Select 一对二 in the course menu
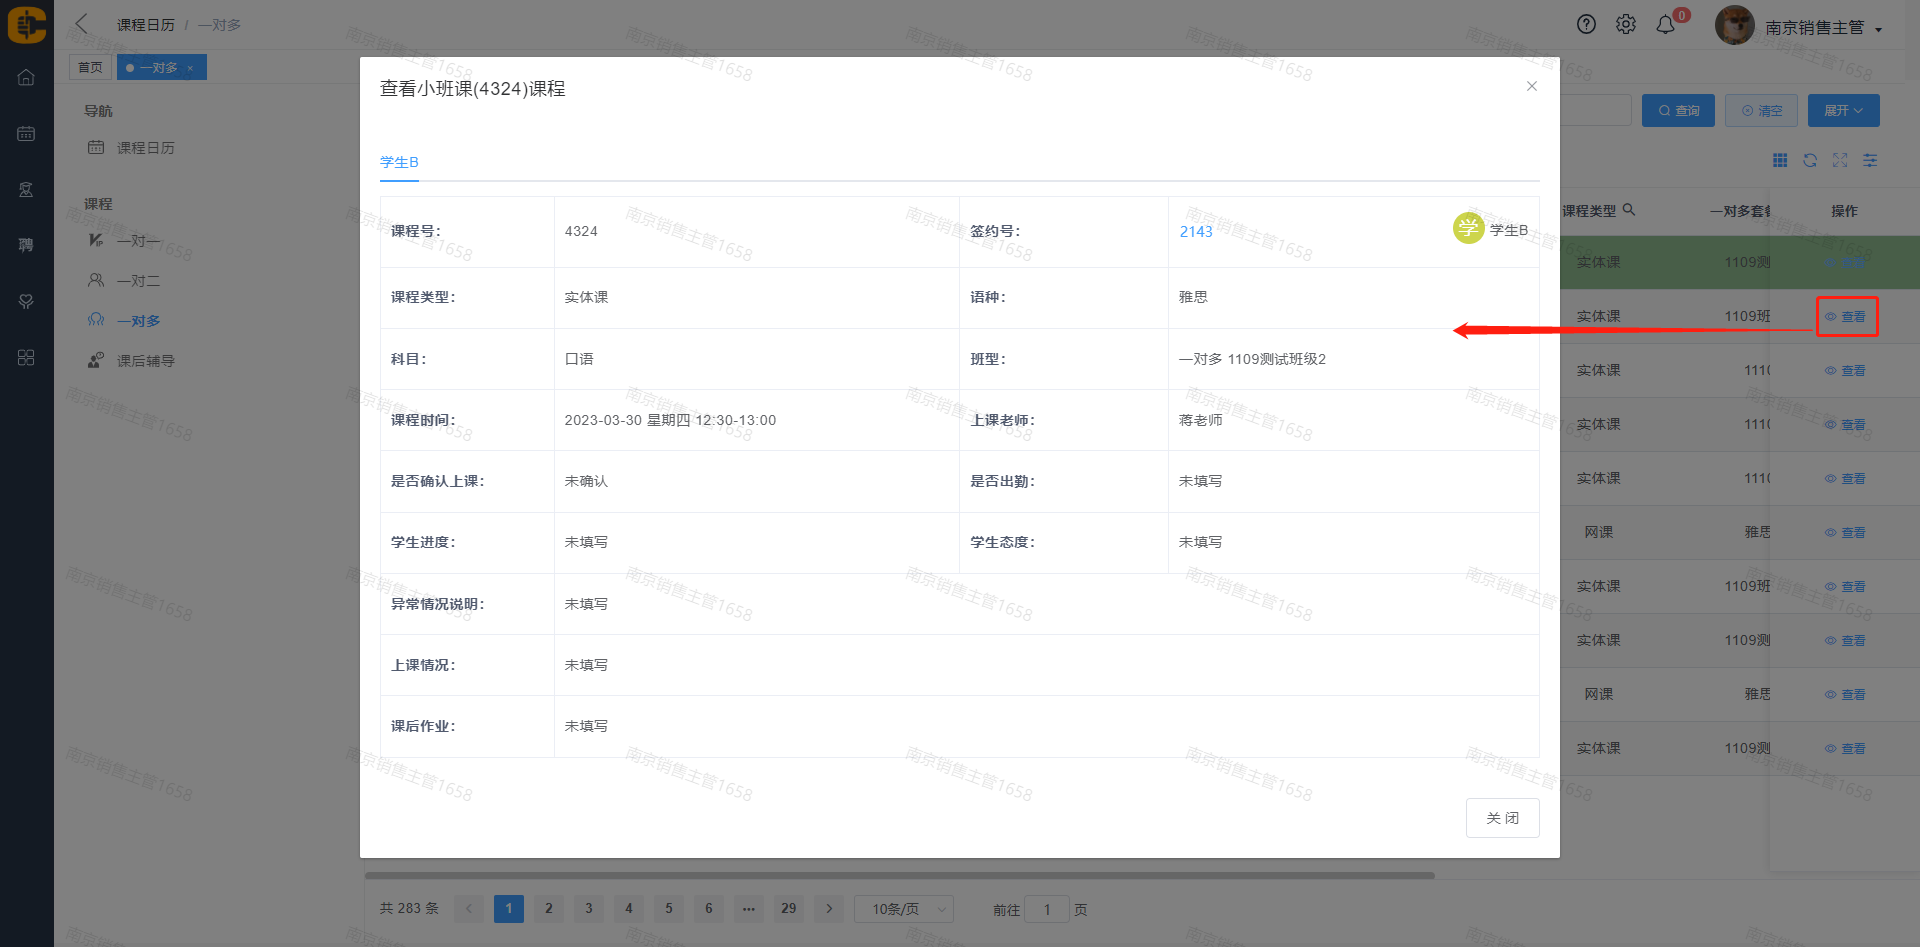This screenshot has height=947, width=1920. [138, 281]
